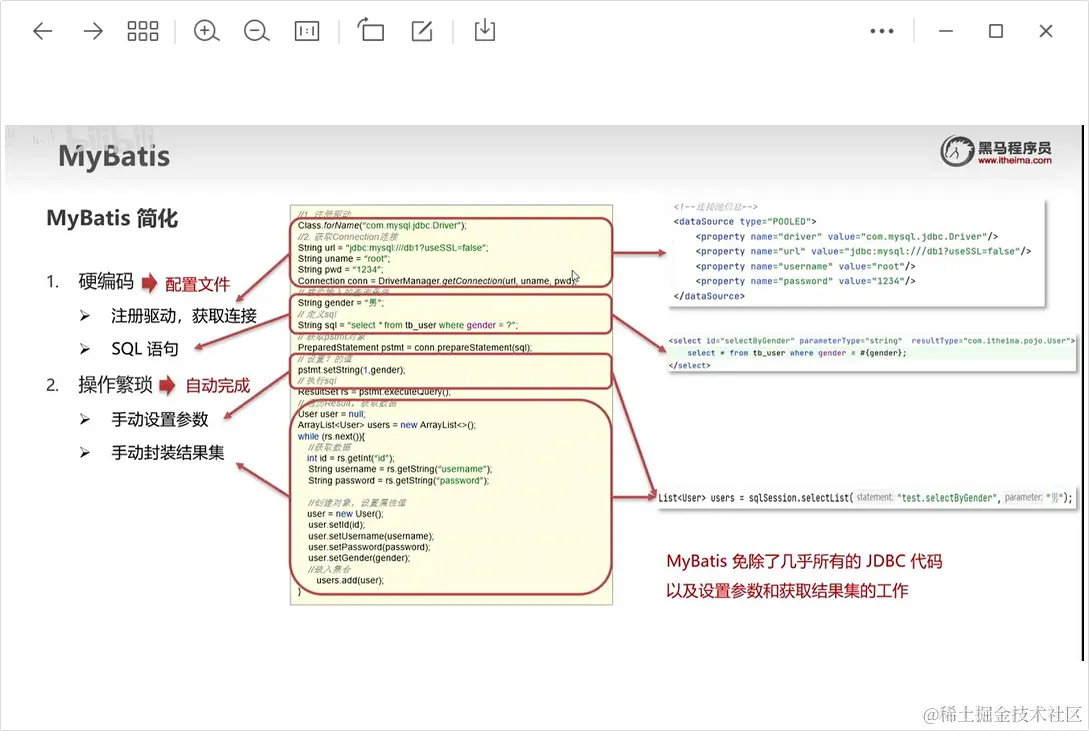This screenshot has width=1089, height=731.
Task: Click the red '自动完成' label
Action: tap(217, 385)
